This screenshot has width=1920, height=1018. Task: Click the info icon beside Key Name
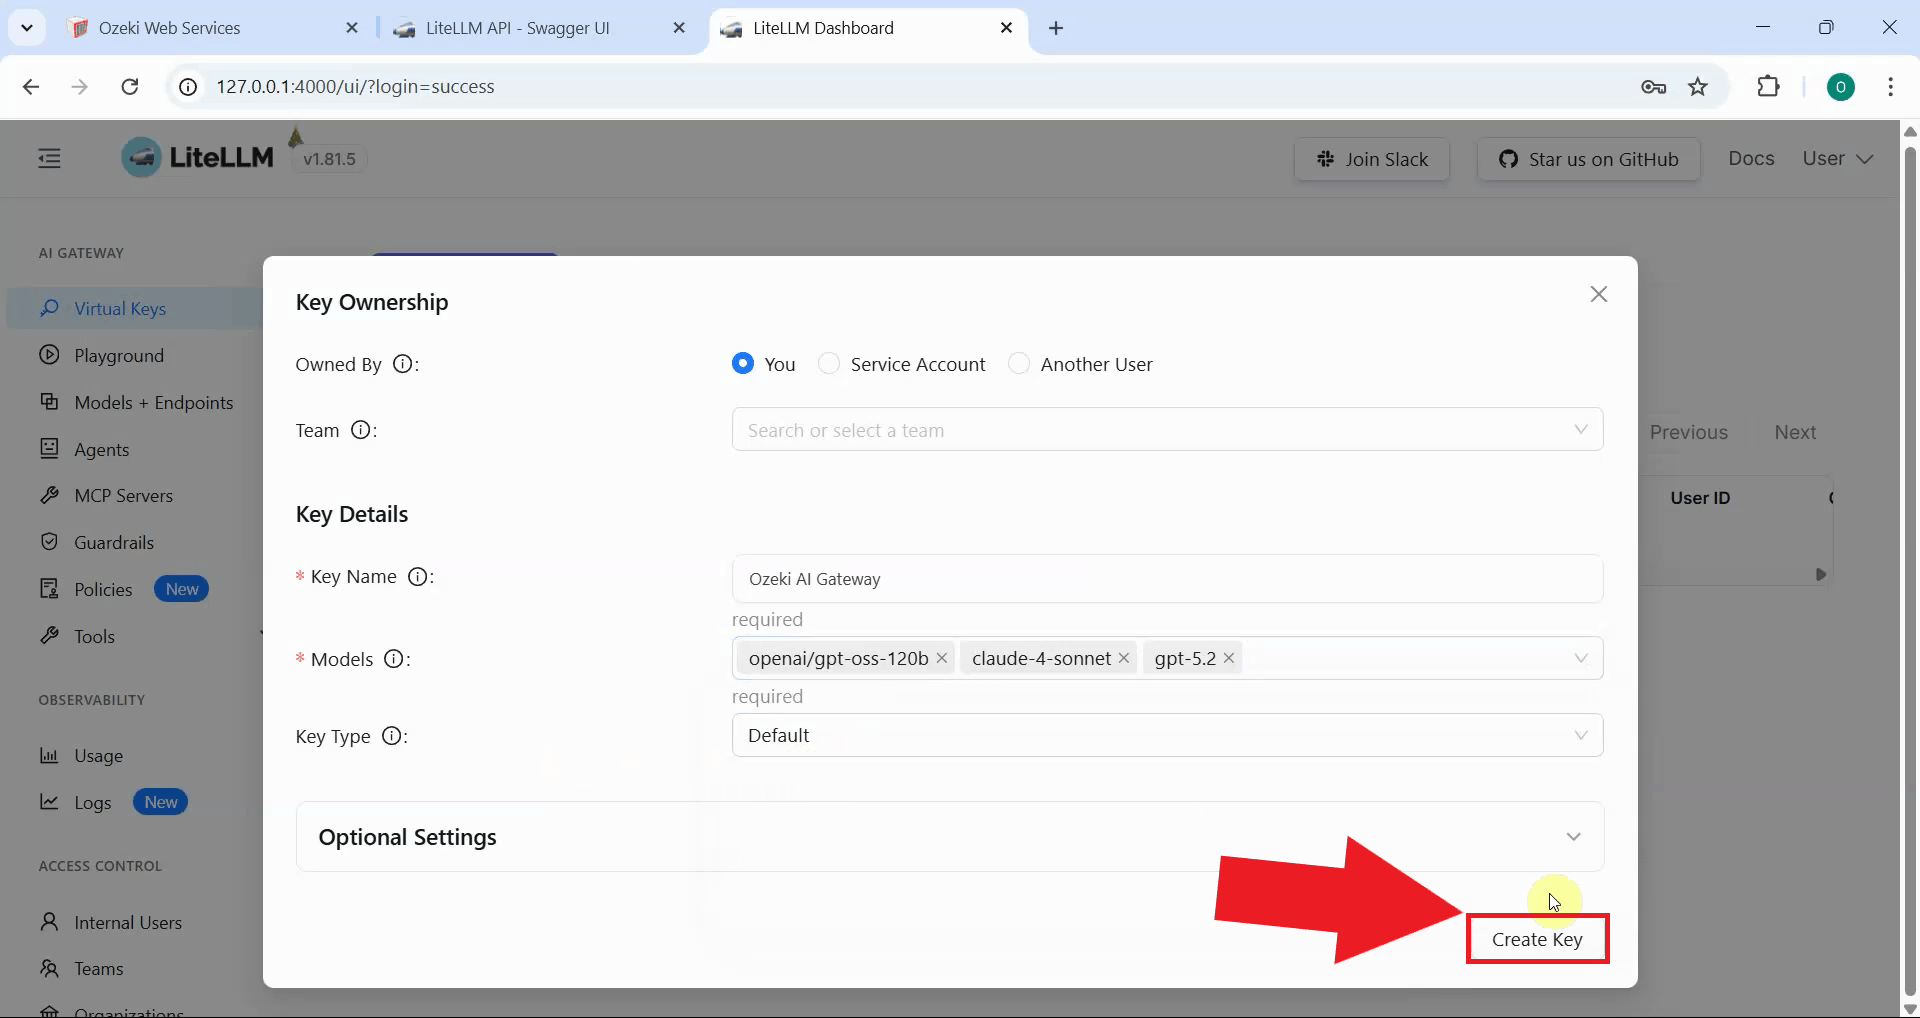pyautogui.click(x=418, y=577)
